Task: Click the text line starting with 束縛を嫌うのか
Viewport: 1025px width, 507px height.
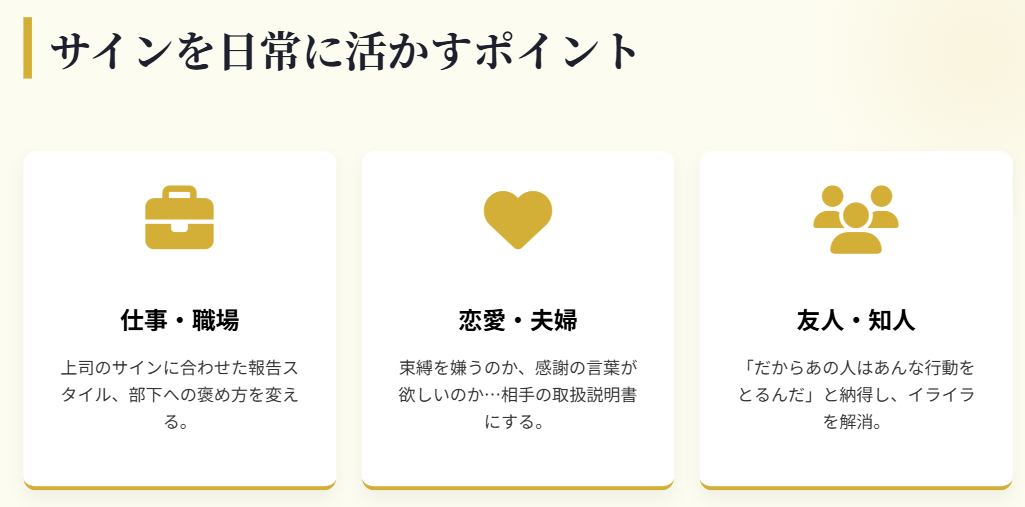Action: click(x=518, y=367)
